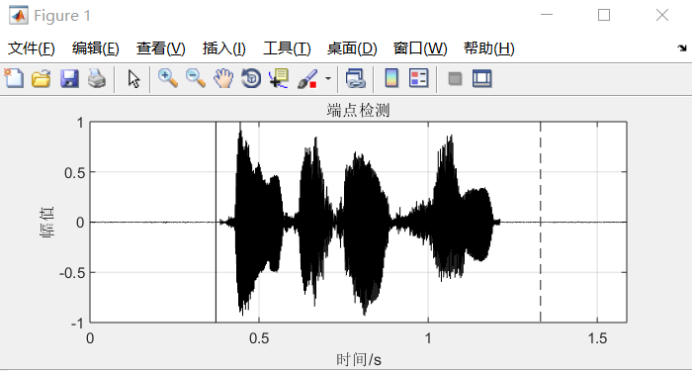This screenshot has width=692, height=371.
Task: Click the x-axis tick label 0.5
Action: [x=259, y=338]
